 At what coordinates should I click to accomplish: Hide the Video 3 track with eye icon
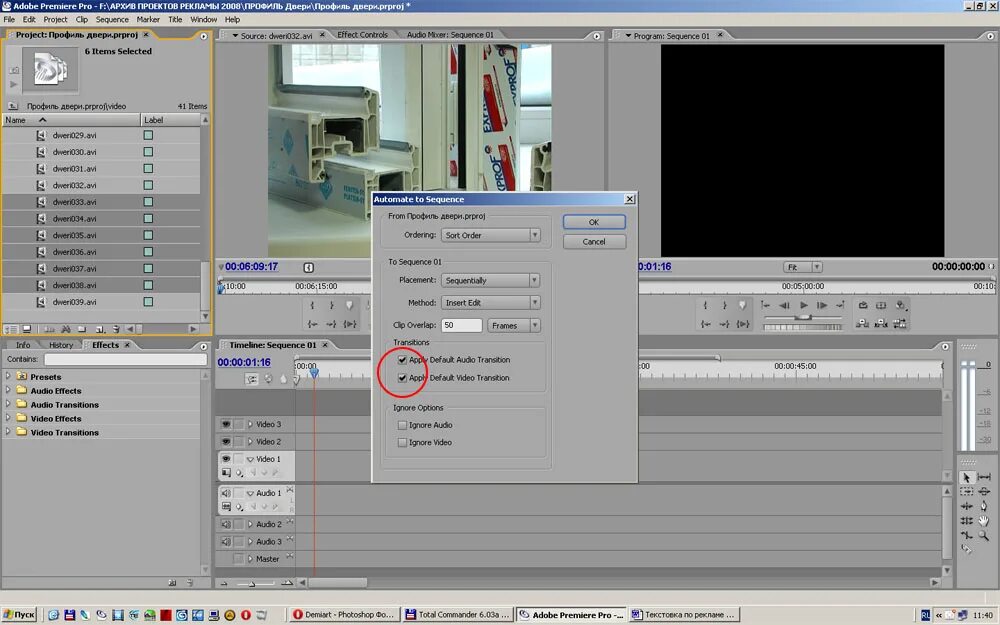(226, 424)
